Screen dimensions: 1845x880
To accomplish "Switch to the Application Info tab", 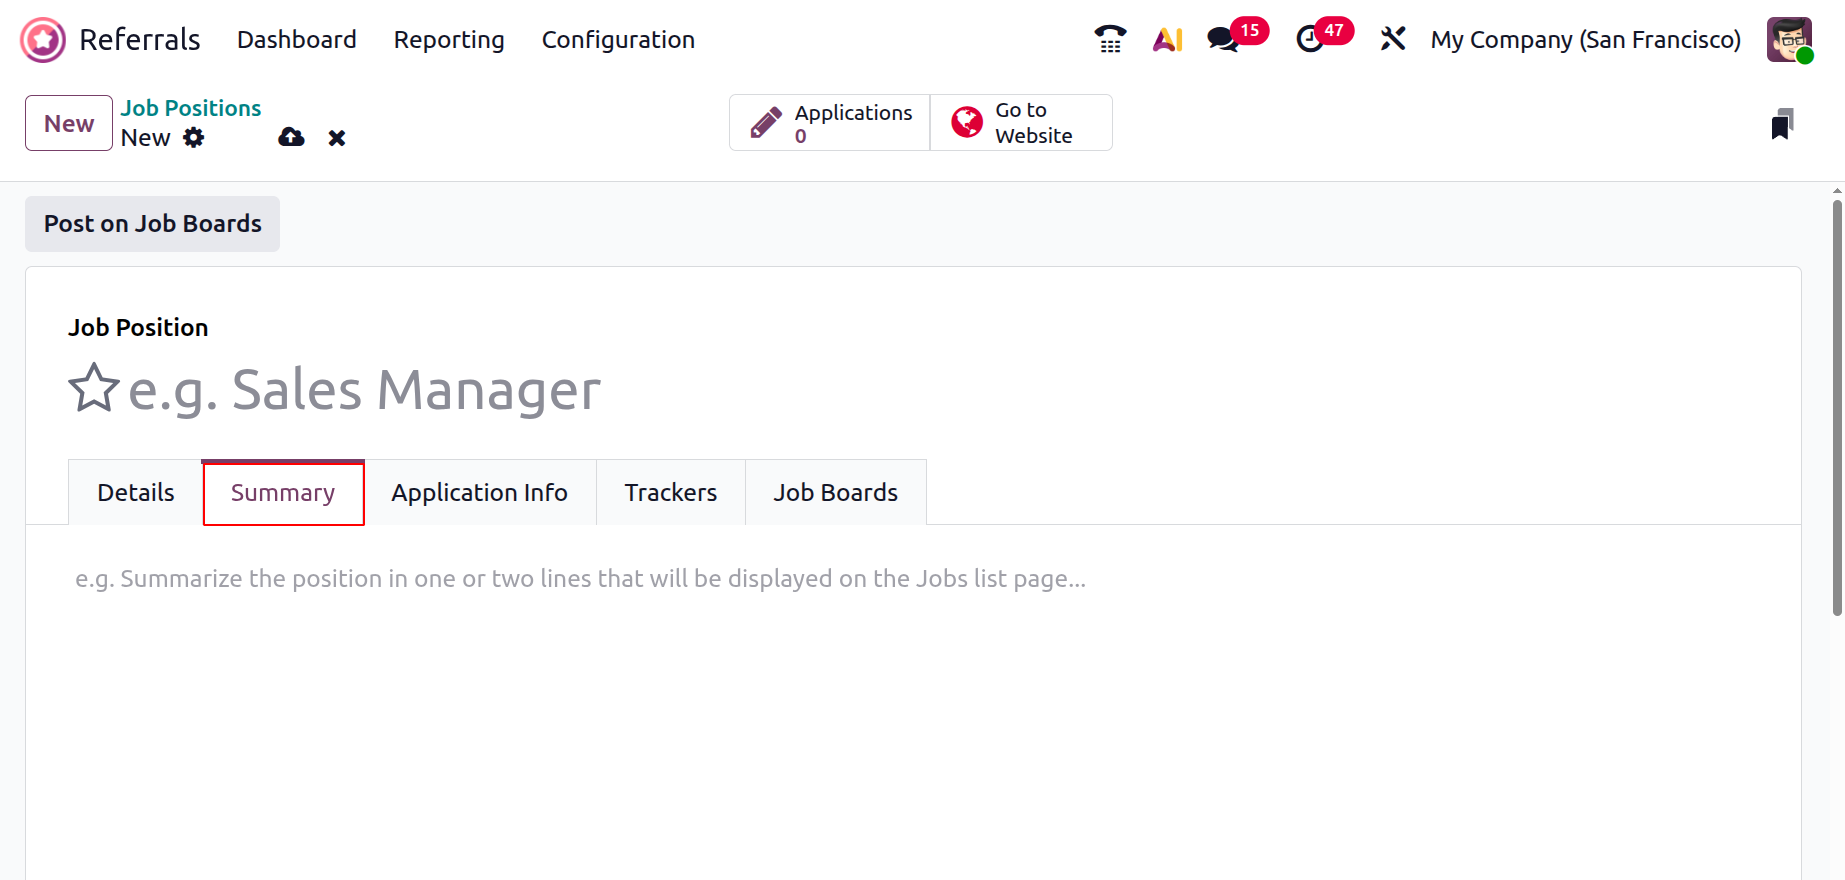I will pos(480,492).
